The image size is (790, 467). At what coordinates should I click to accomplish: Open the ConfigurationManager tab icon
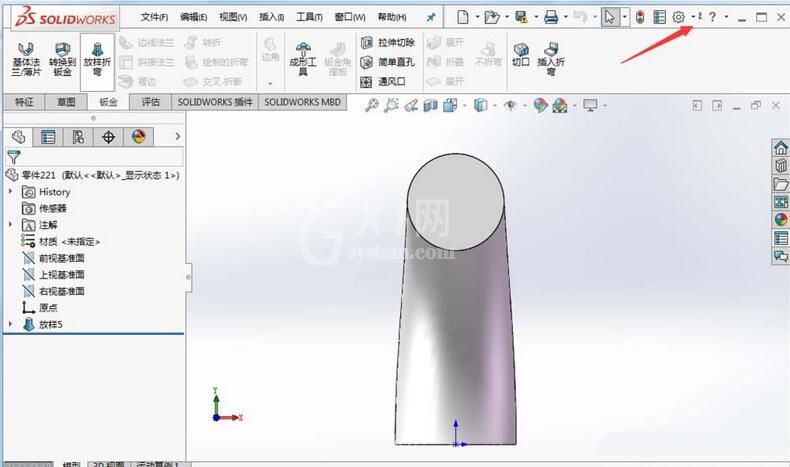click(78, 137)
